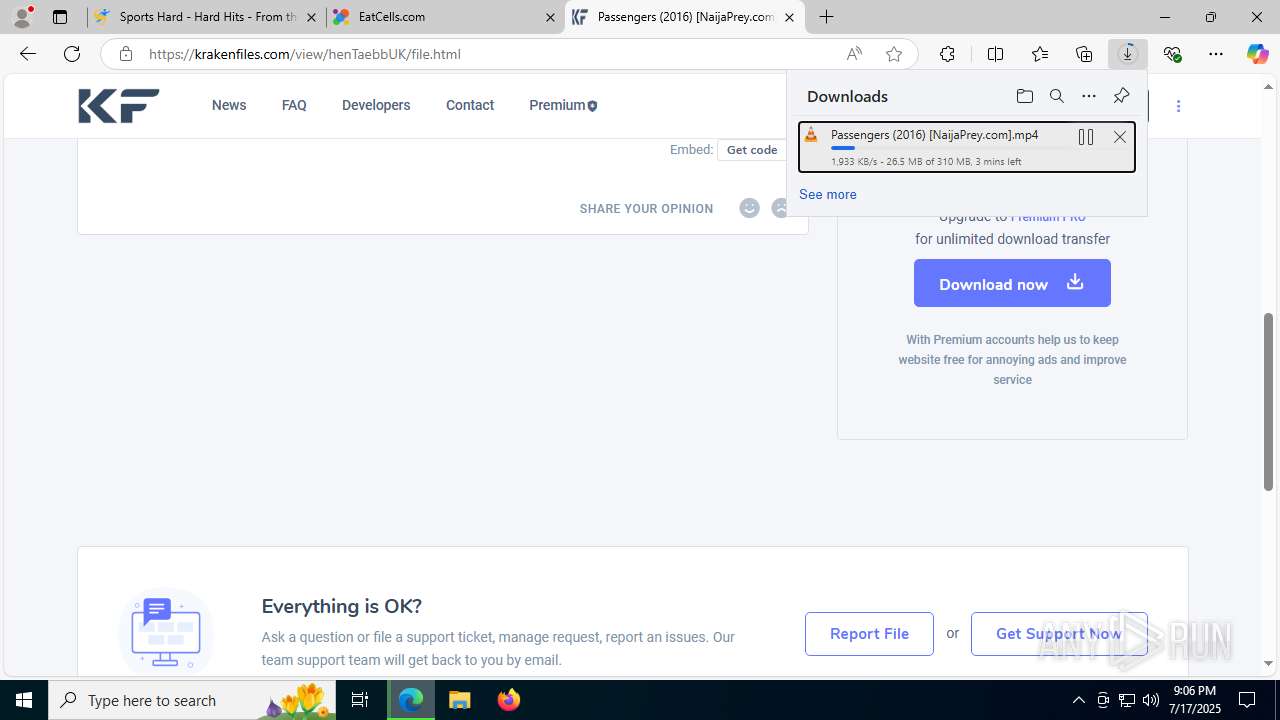
Task: Open See more downloads link
Action: 828,194
